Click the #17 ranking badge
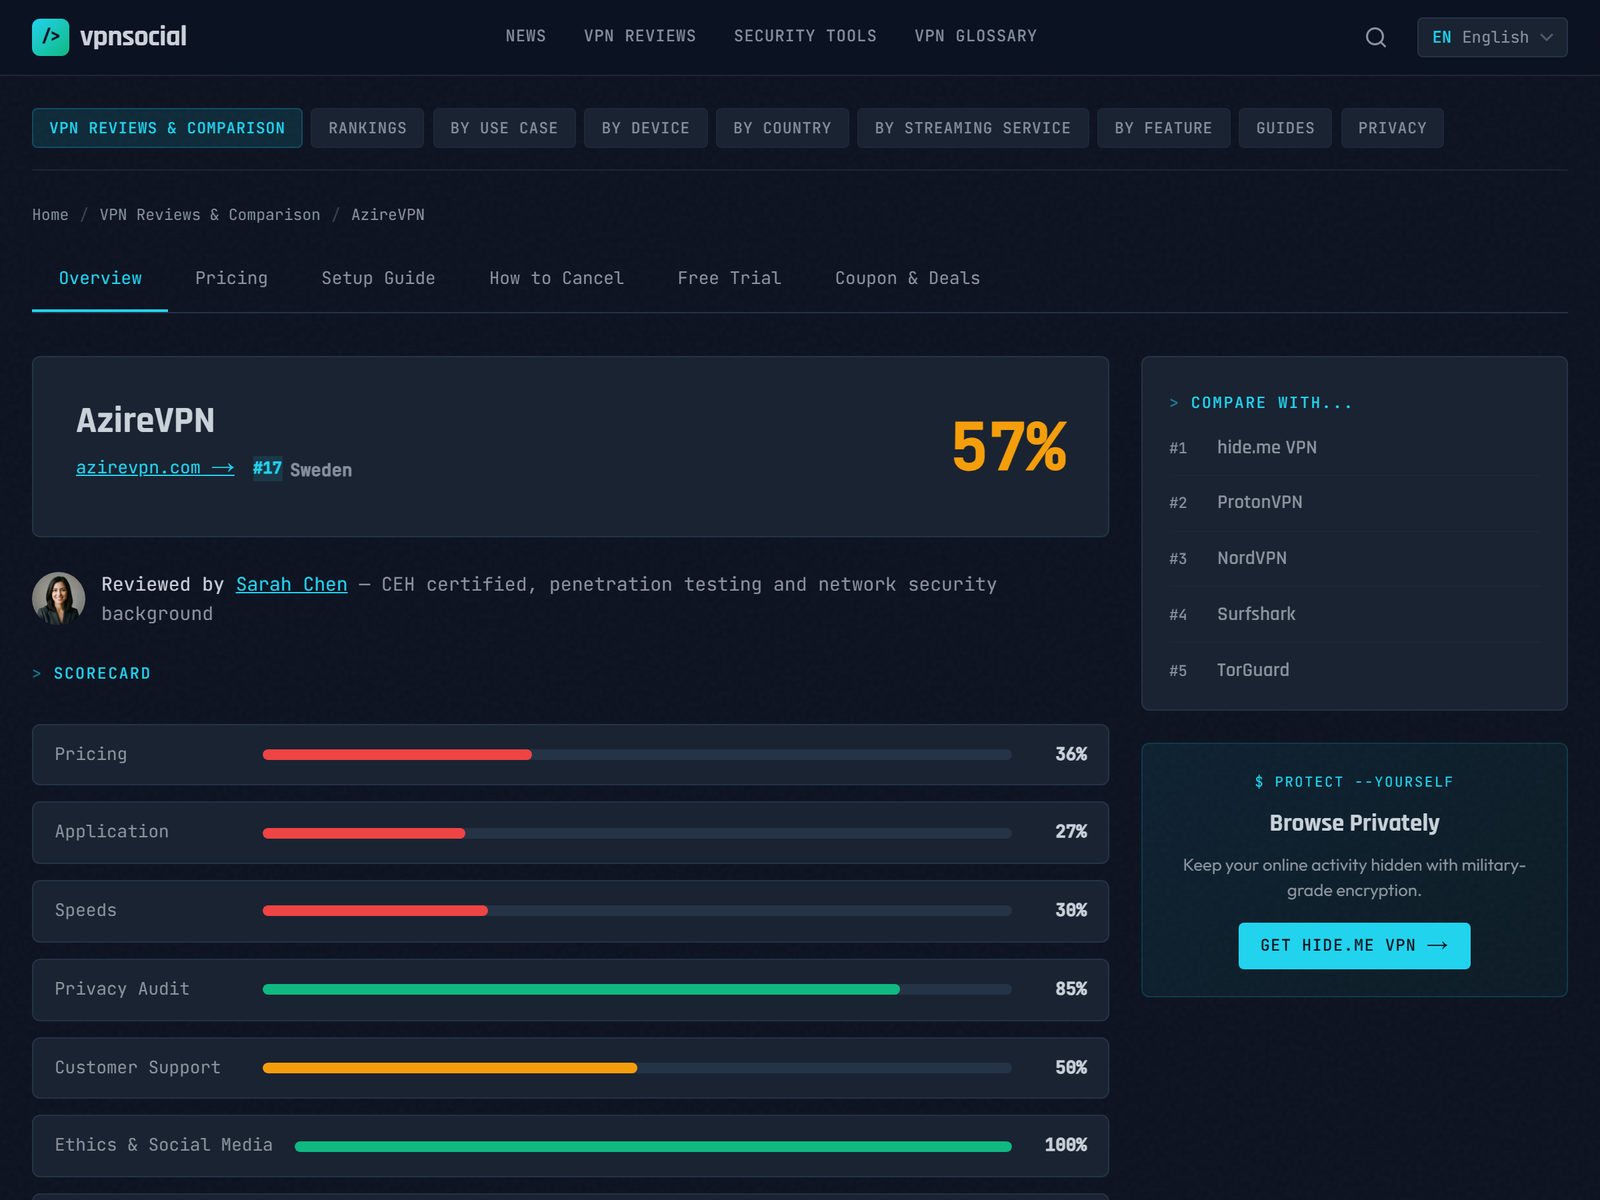This screenshot has height=1200, width=1600. [267, 468]
